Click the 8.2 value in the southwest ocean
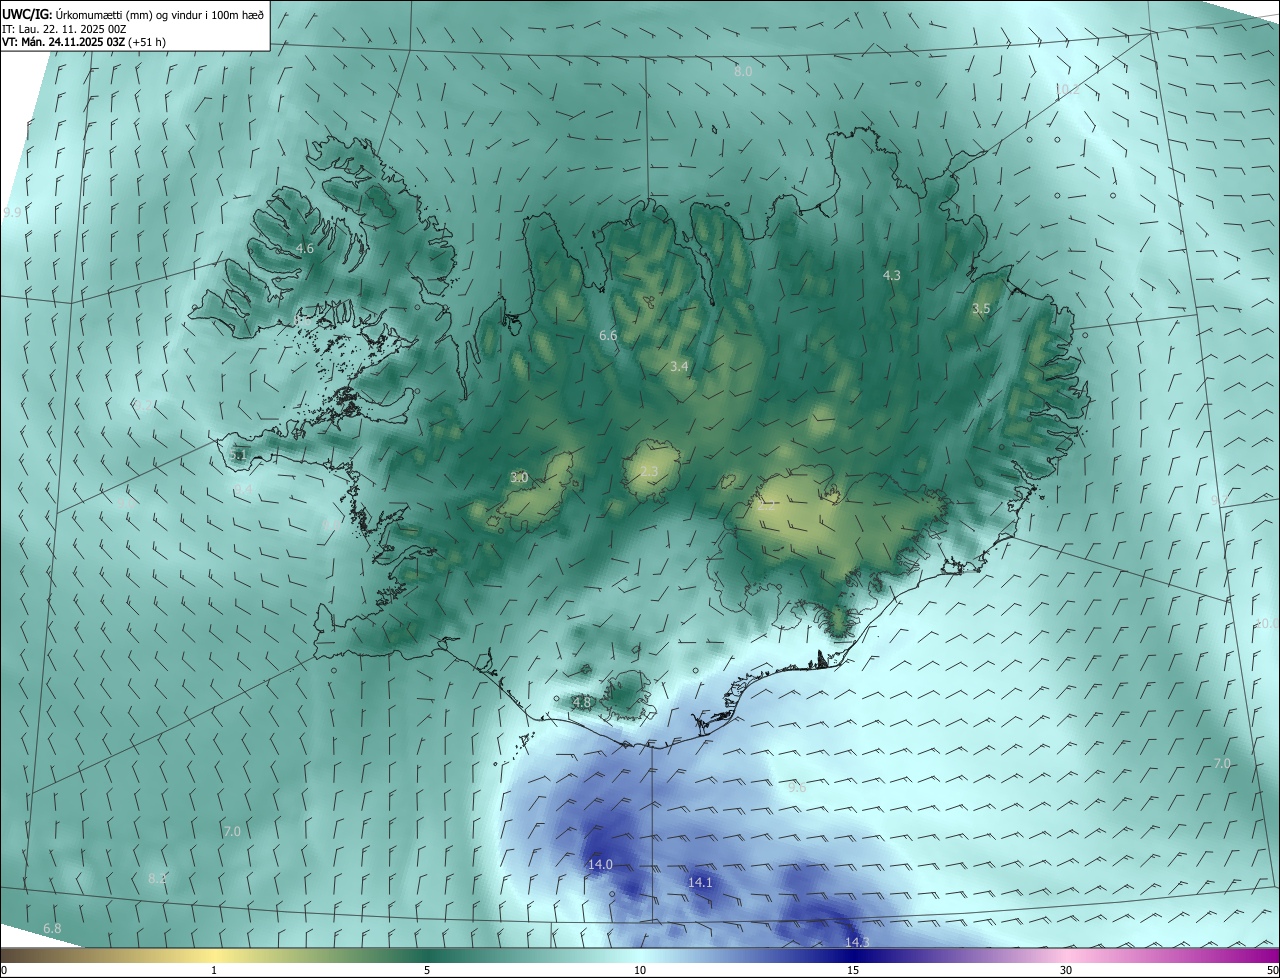 [157, 878]
